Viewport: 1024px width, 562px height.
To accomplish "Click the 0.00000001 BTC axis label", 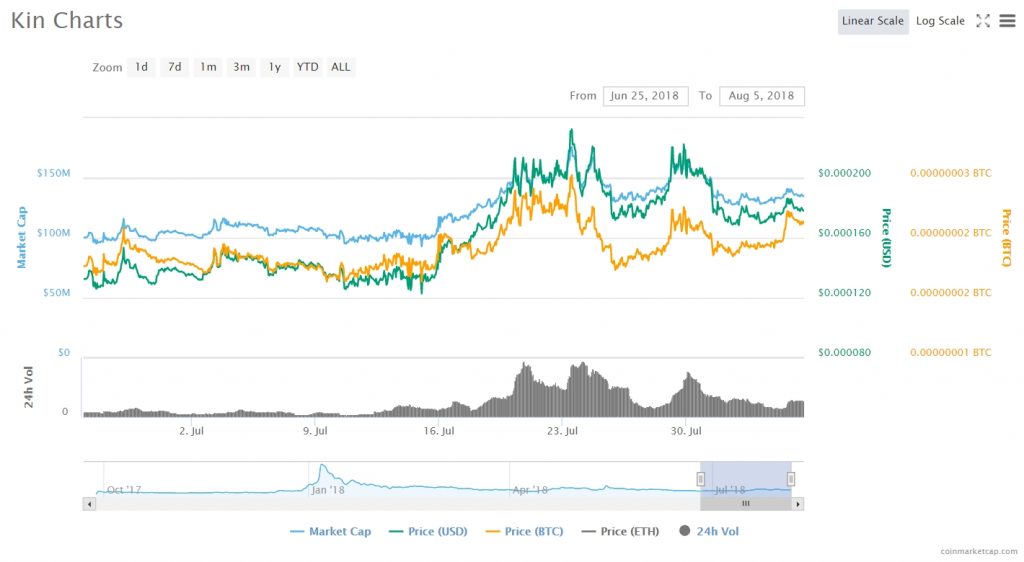I will 951,352.
